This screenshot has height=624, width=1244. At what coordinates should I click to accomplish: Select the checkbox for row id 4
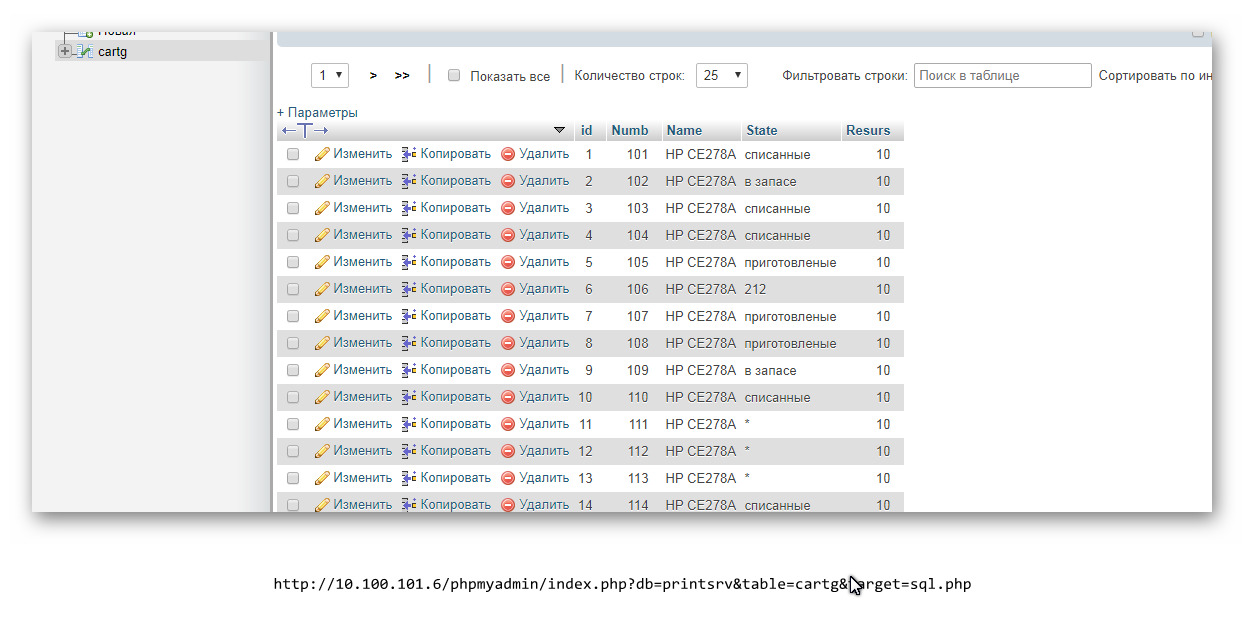tap(293, 235)
